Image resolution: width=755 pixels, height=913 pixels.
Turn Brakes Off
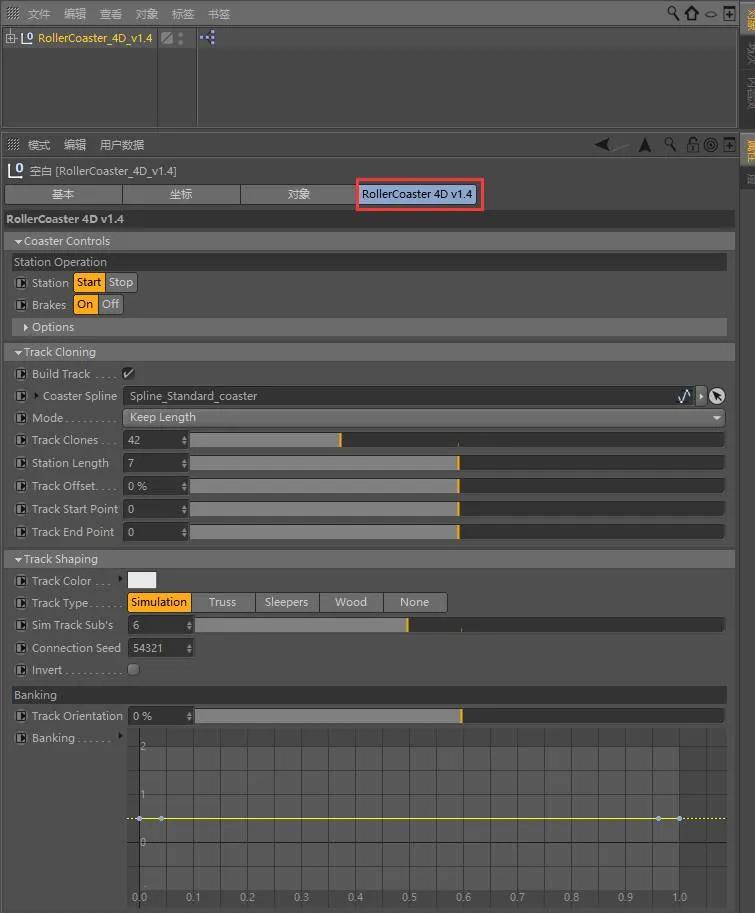[111, 305]
